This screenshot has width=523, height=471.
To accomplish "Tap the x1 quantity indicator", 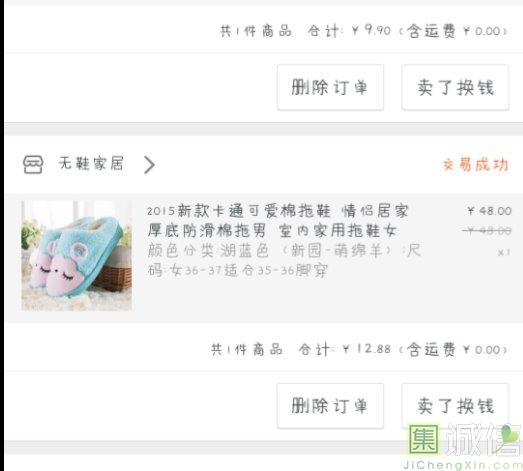I will click(x=504, y=253).
